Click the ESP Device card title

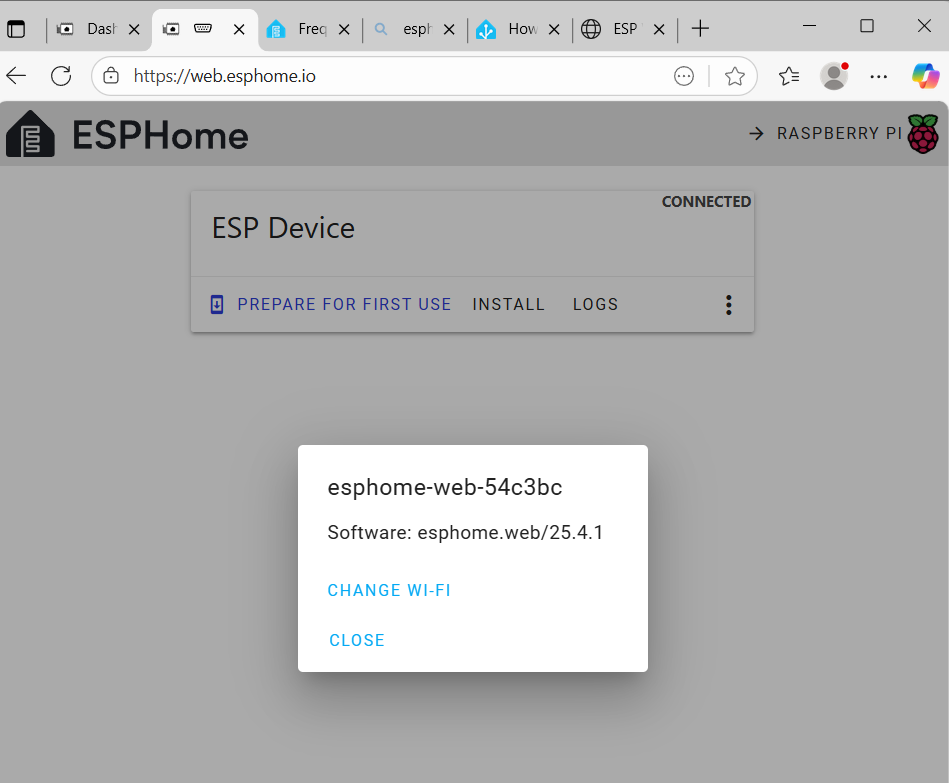coord(283,228)
